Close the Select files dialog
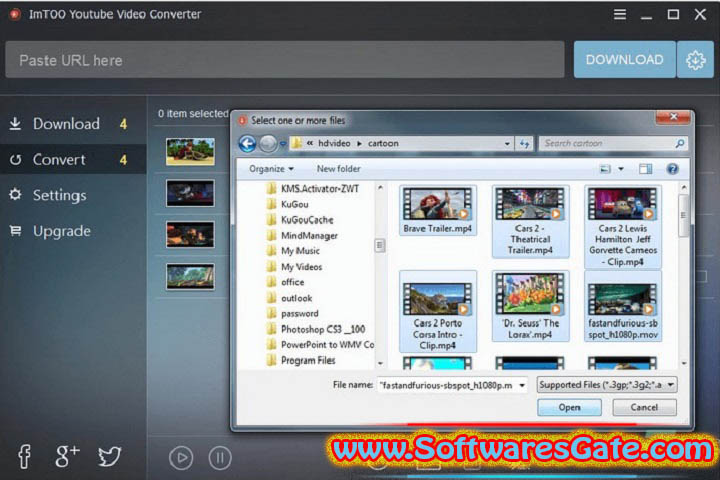 [x=673, y=117]
